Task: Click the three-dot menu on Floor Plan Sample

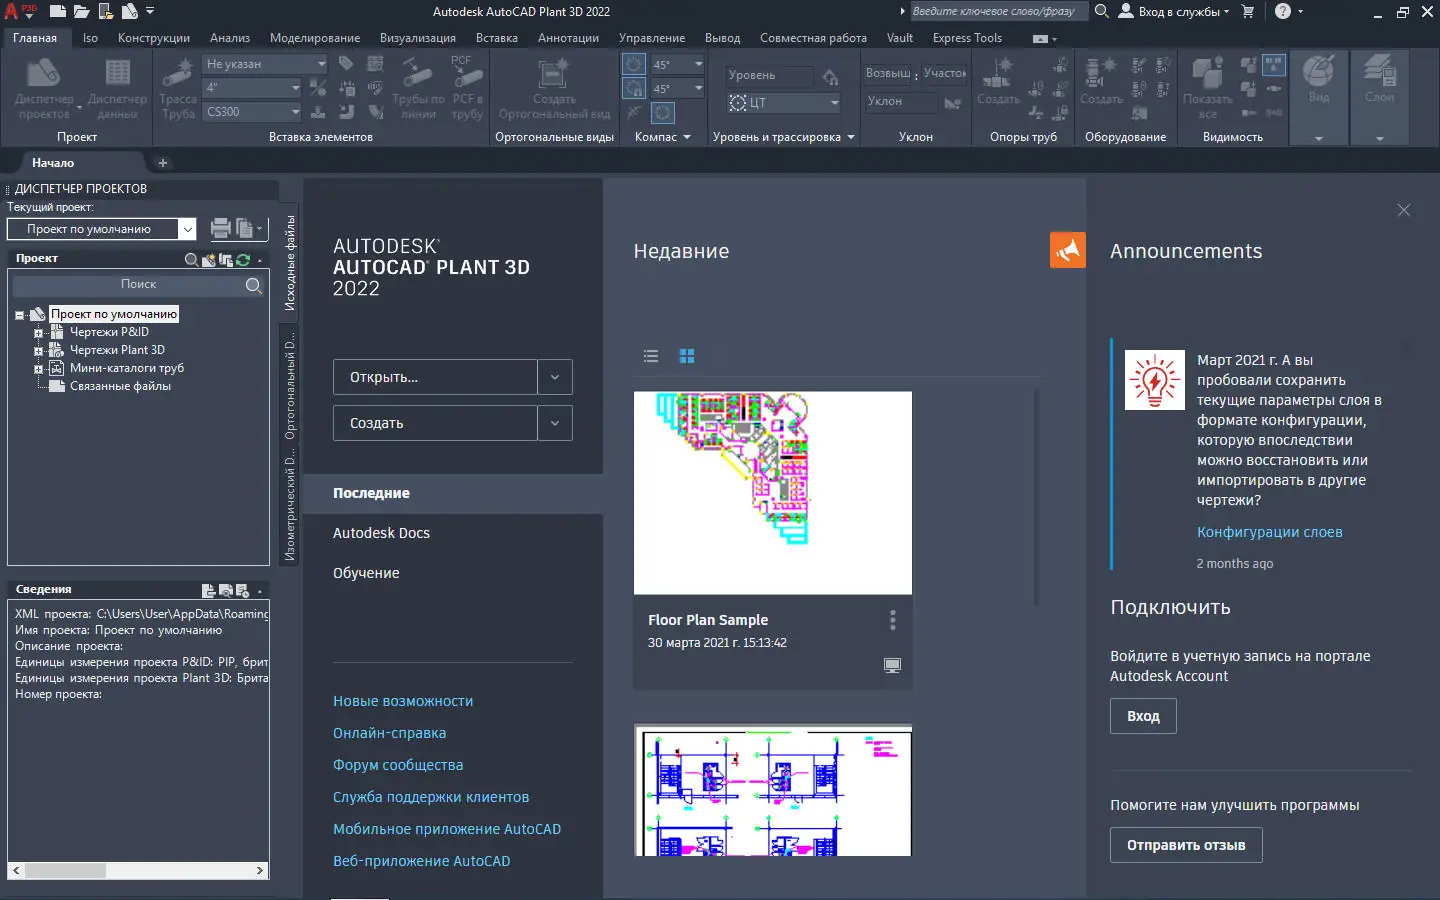Action: click(x=892, y=620)
